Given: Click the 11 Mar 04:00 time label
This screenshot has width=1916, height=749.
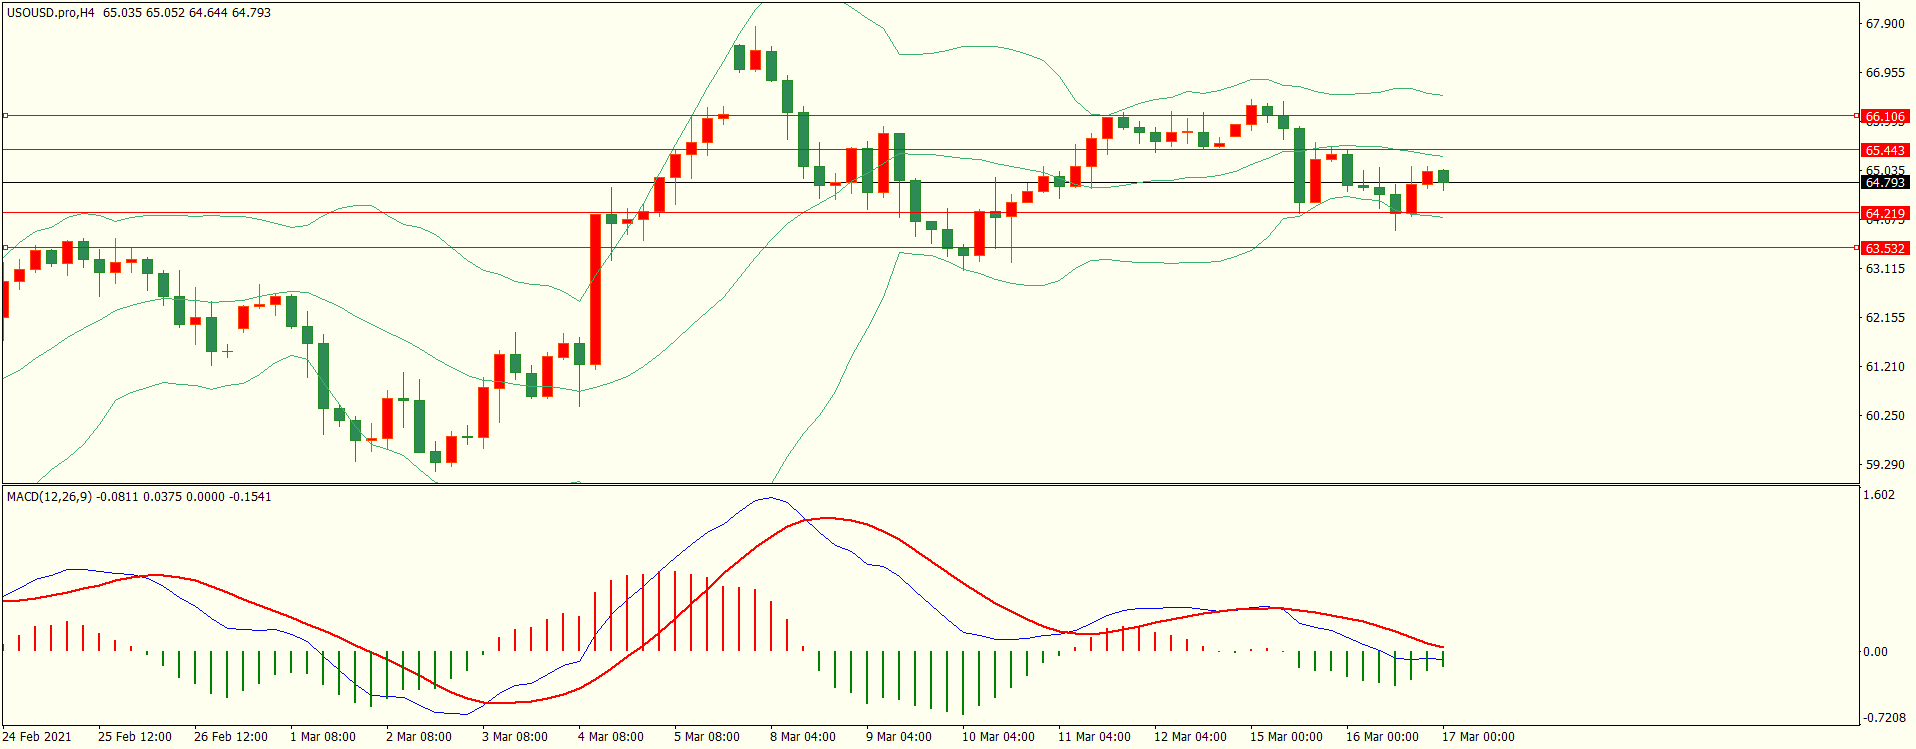Looking at the screenshot, I should [x=1095, y=737].
